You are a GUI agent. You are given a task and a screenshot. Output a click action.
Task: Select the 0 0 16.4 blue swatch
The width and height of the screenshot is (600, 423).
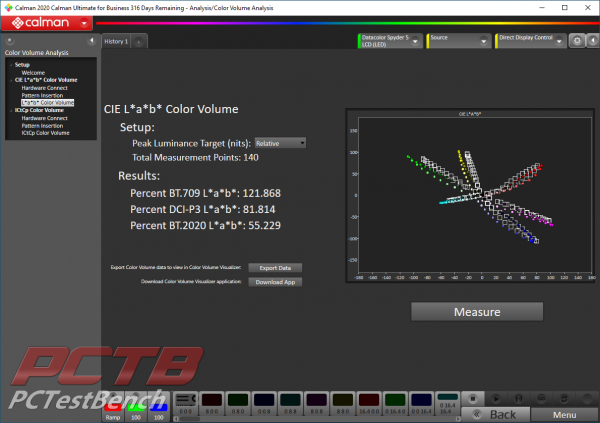point(421,404)
